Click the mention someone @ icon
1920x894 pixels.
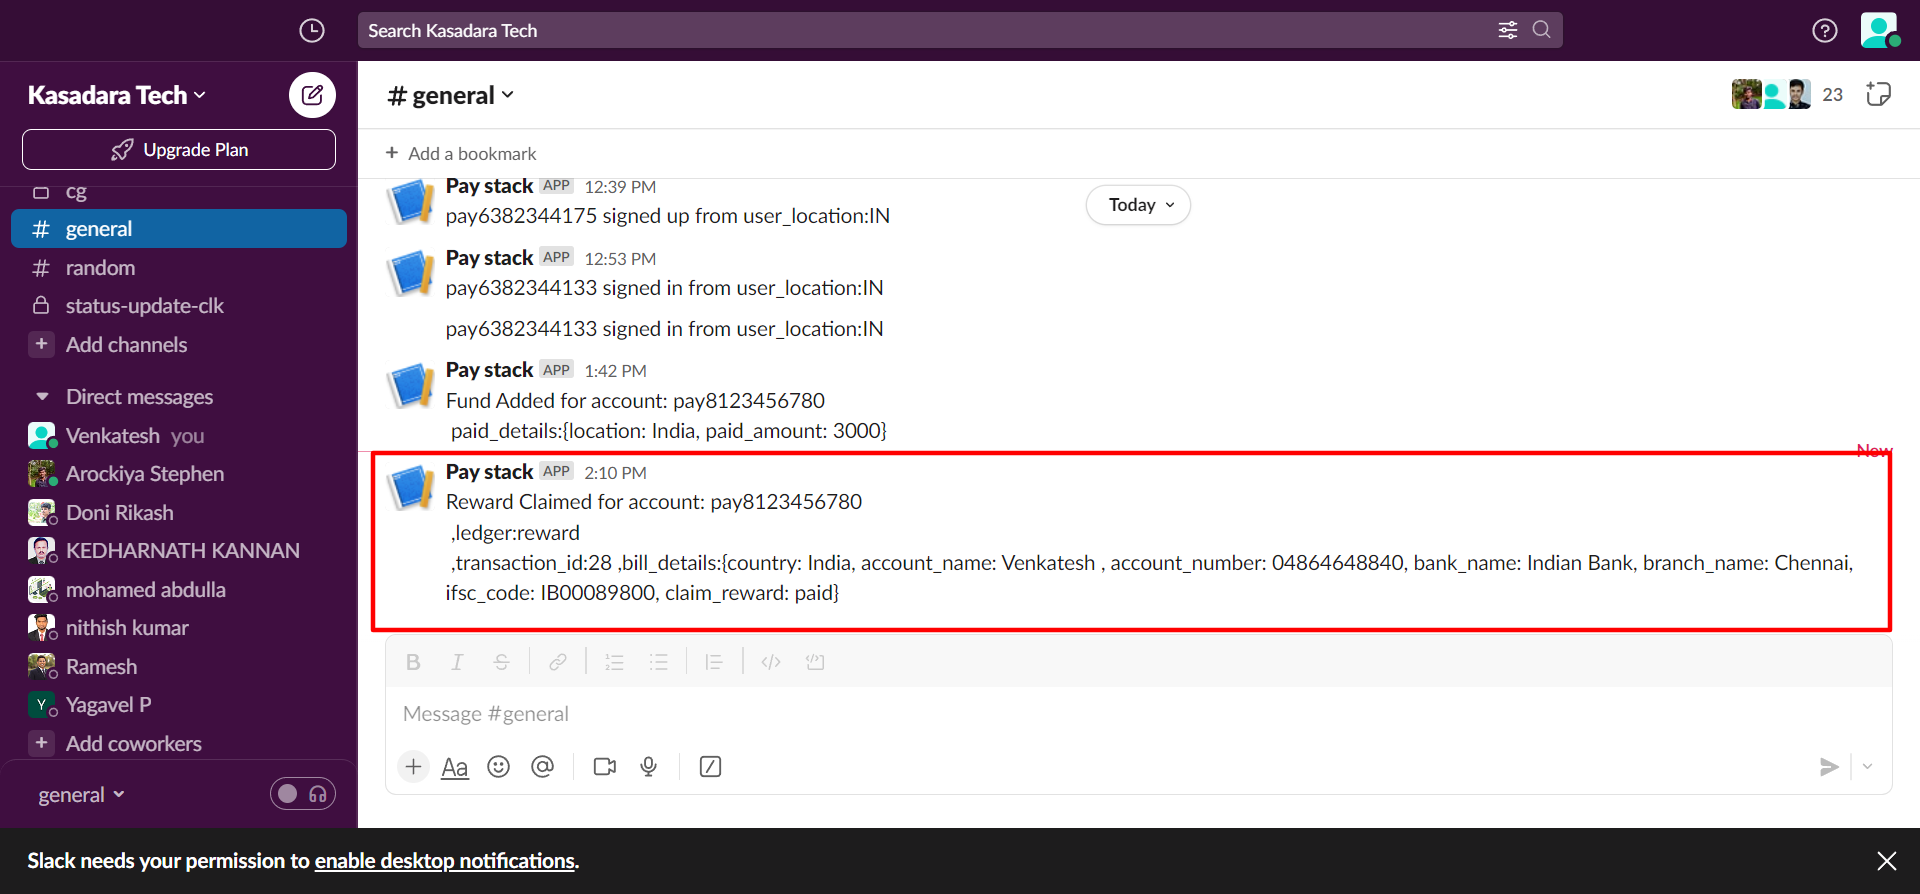point(542,767)
